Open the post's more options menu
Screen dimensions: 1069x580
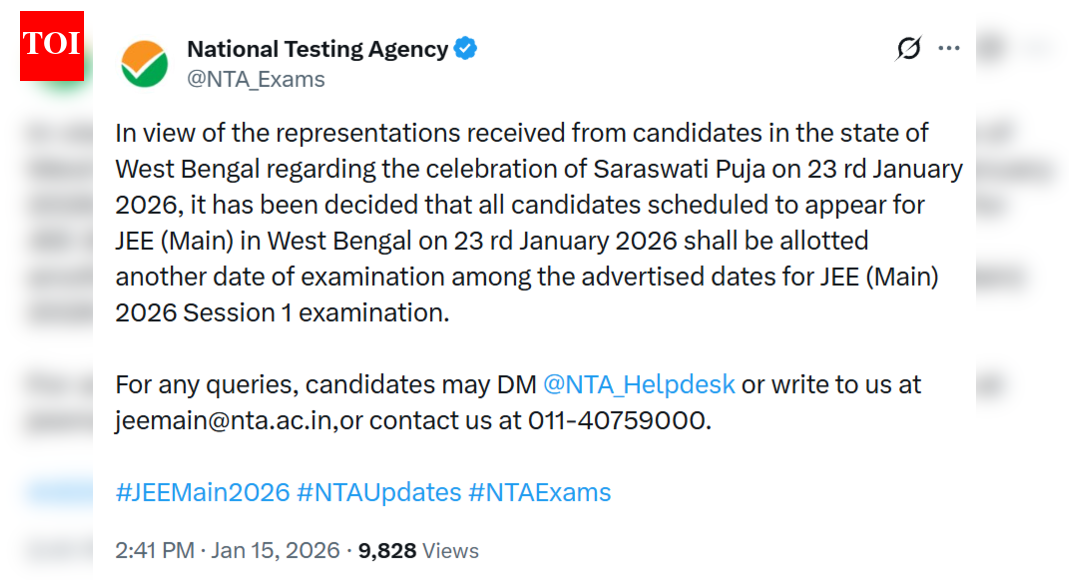[x=948, y=47]
